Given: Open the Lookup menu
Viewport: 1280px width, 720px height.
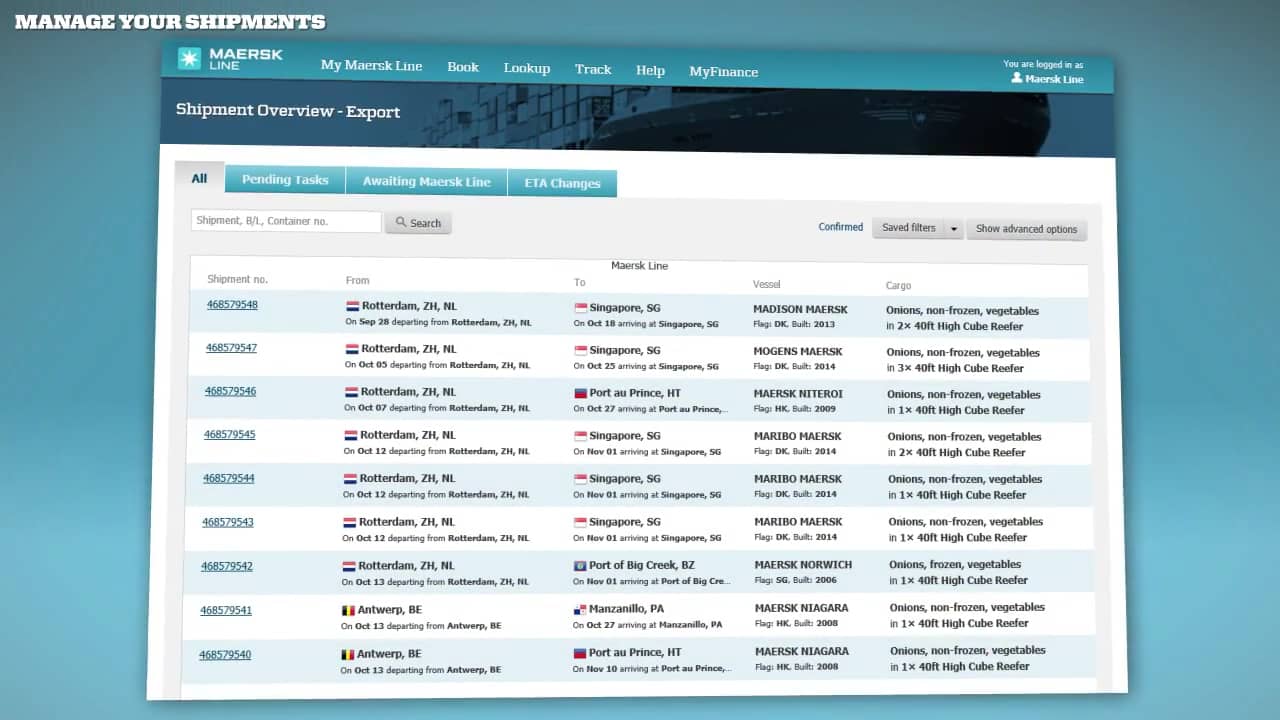Looking at the screenshot, I should click(x=527, y=68).
